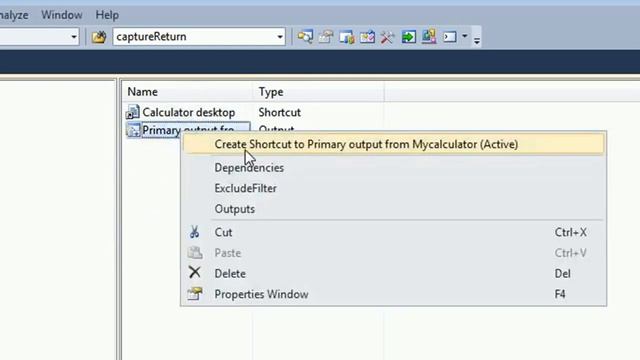
Task: Open the Solution Explorer toolbar icon
Action: tap(305, 37)
